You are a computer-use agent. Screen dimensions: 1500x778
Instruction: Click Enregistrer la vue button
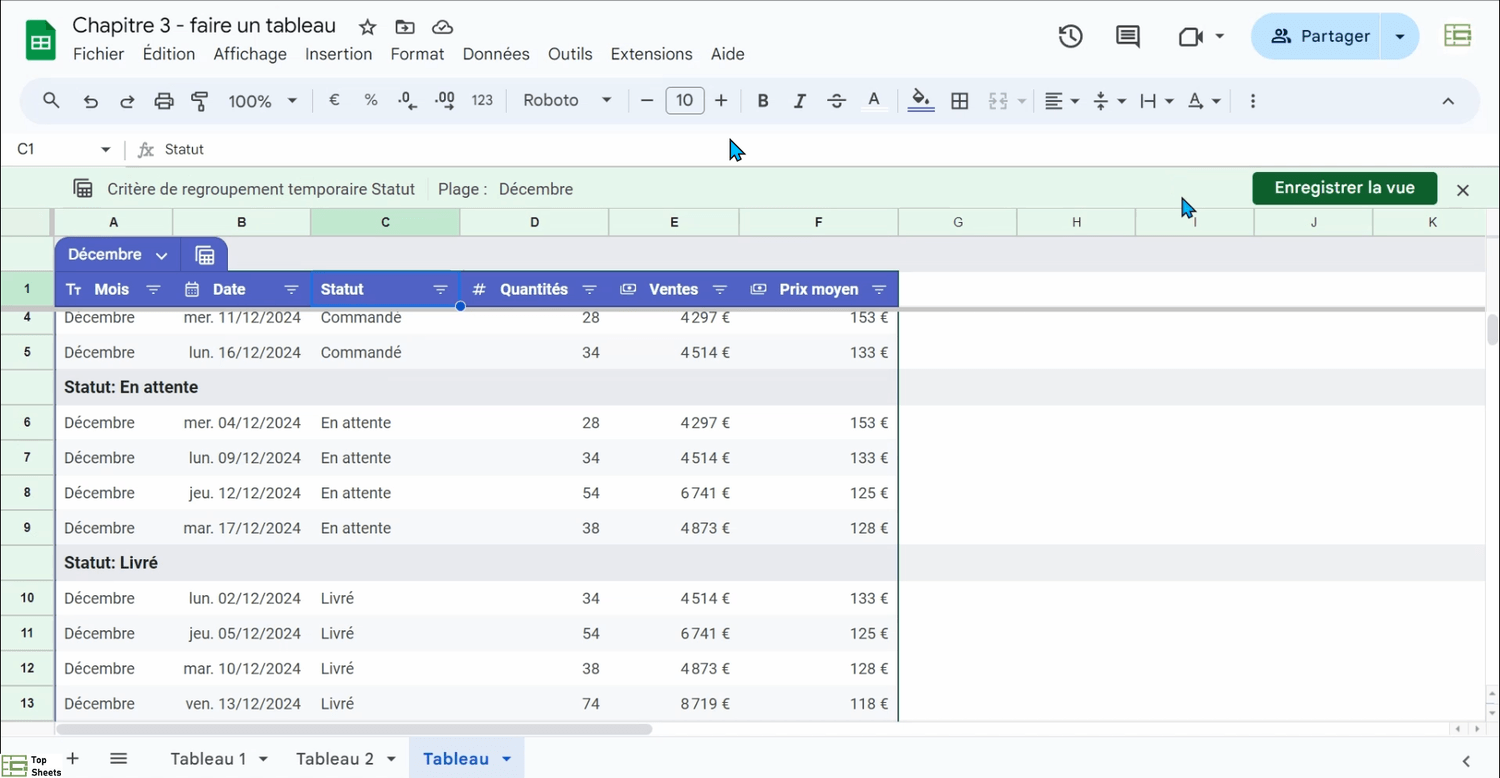pyautogui.click(x=1344, y=188)
